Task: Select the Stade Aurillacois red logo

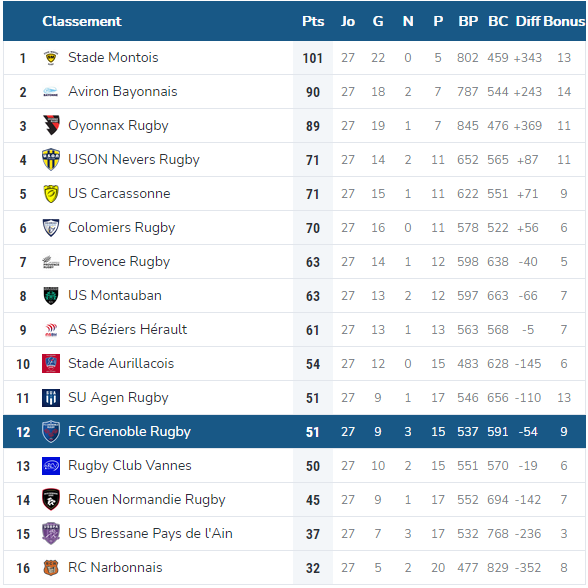Action: tap(51, 363)
